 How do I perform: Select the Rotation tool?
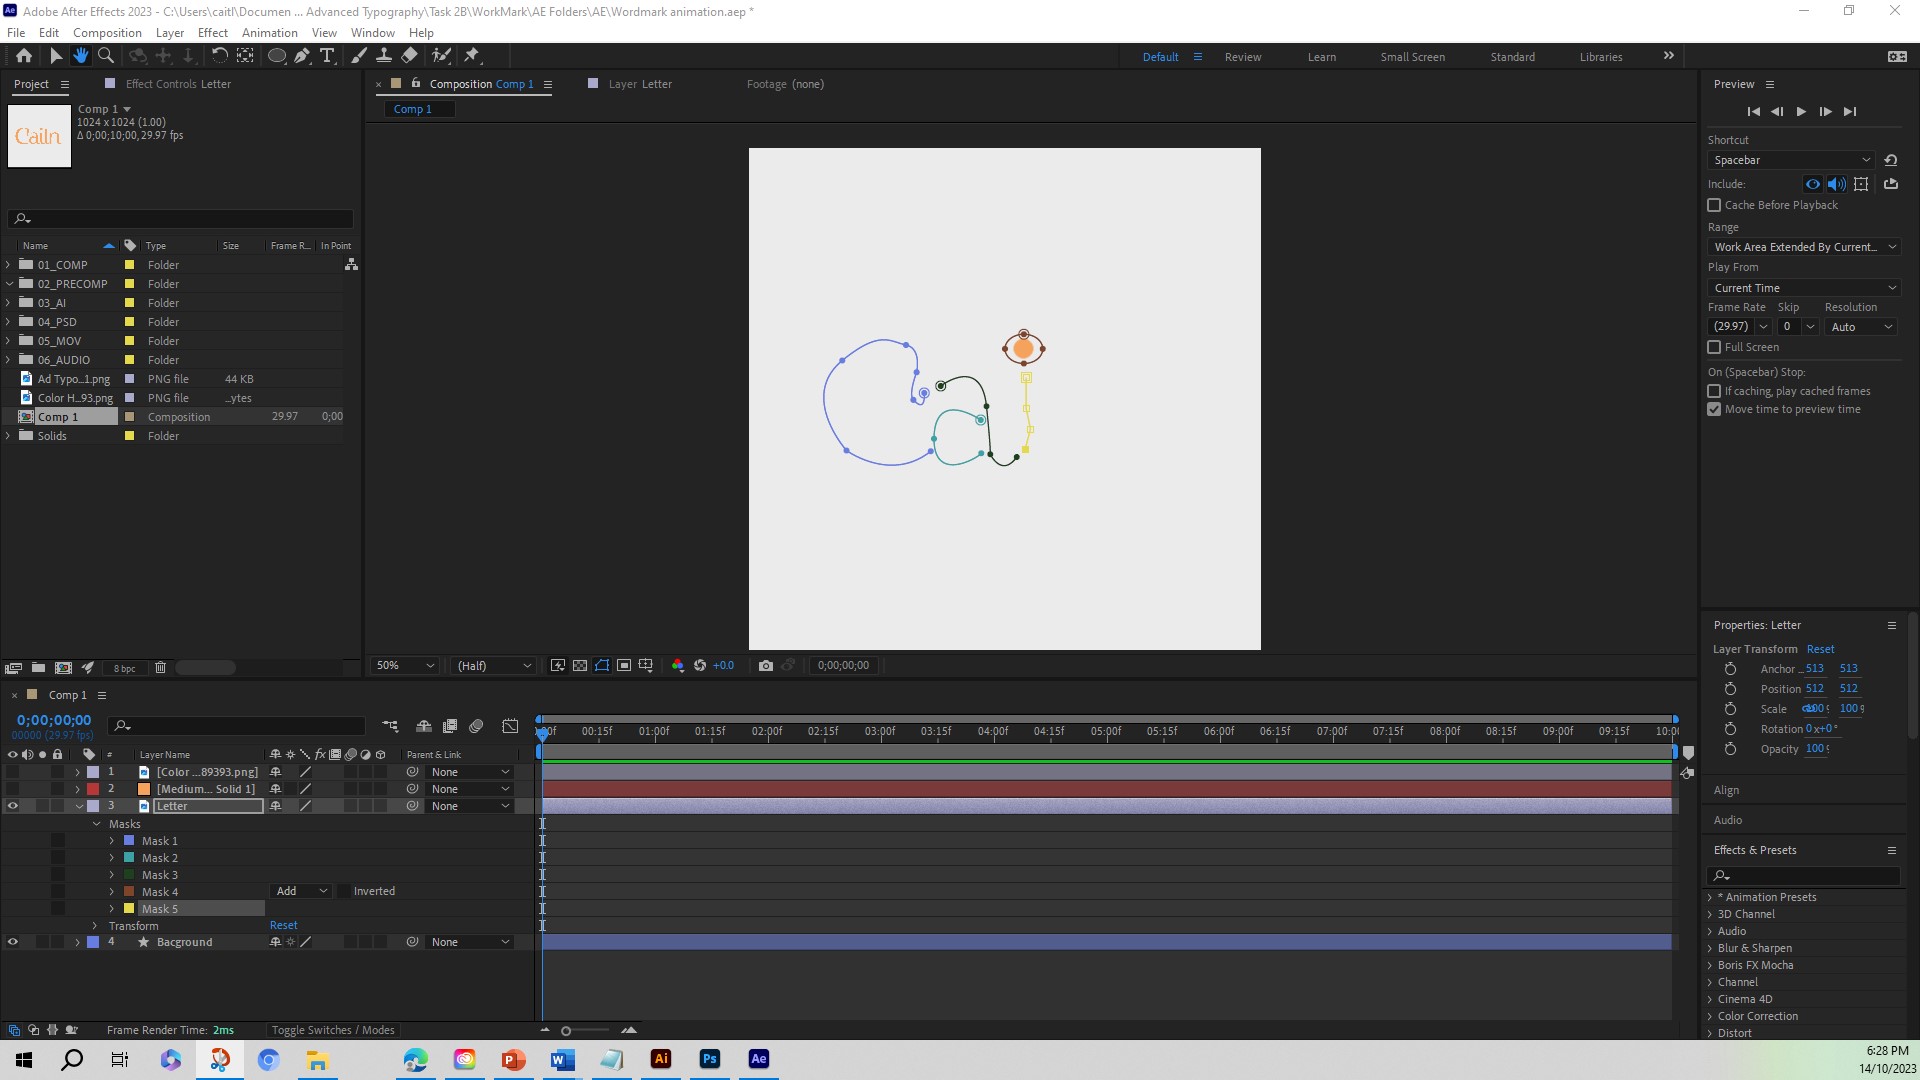[x=219, y=56]
